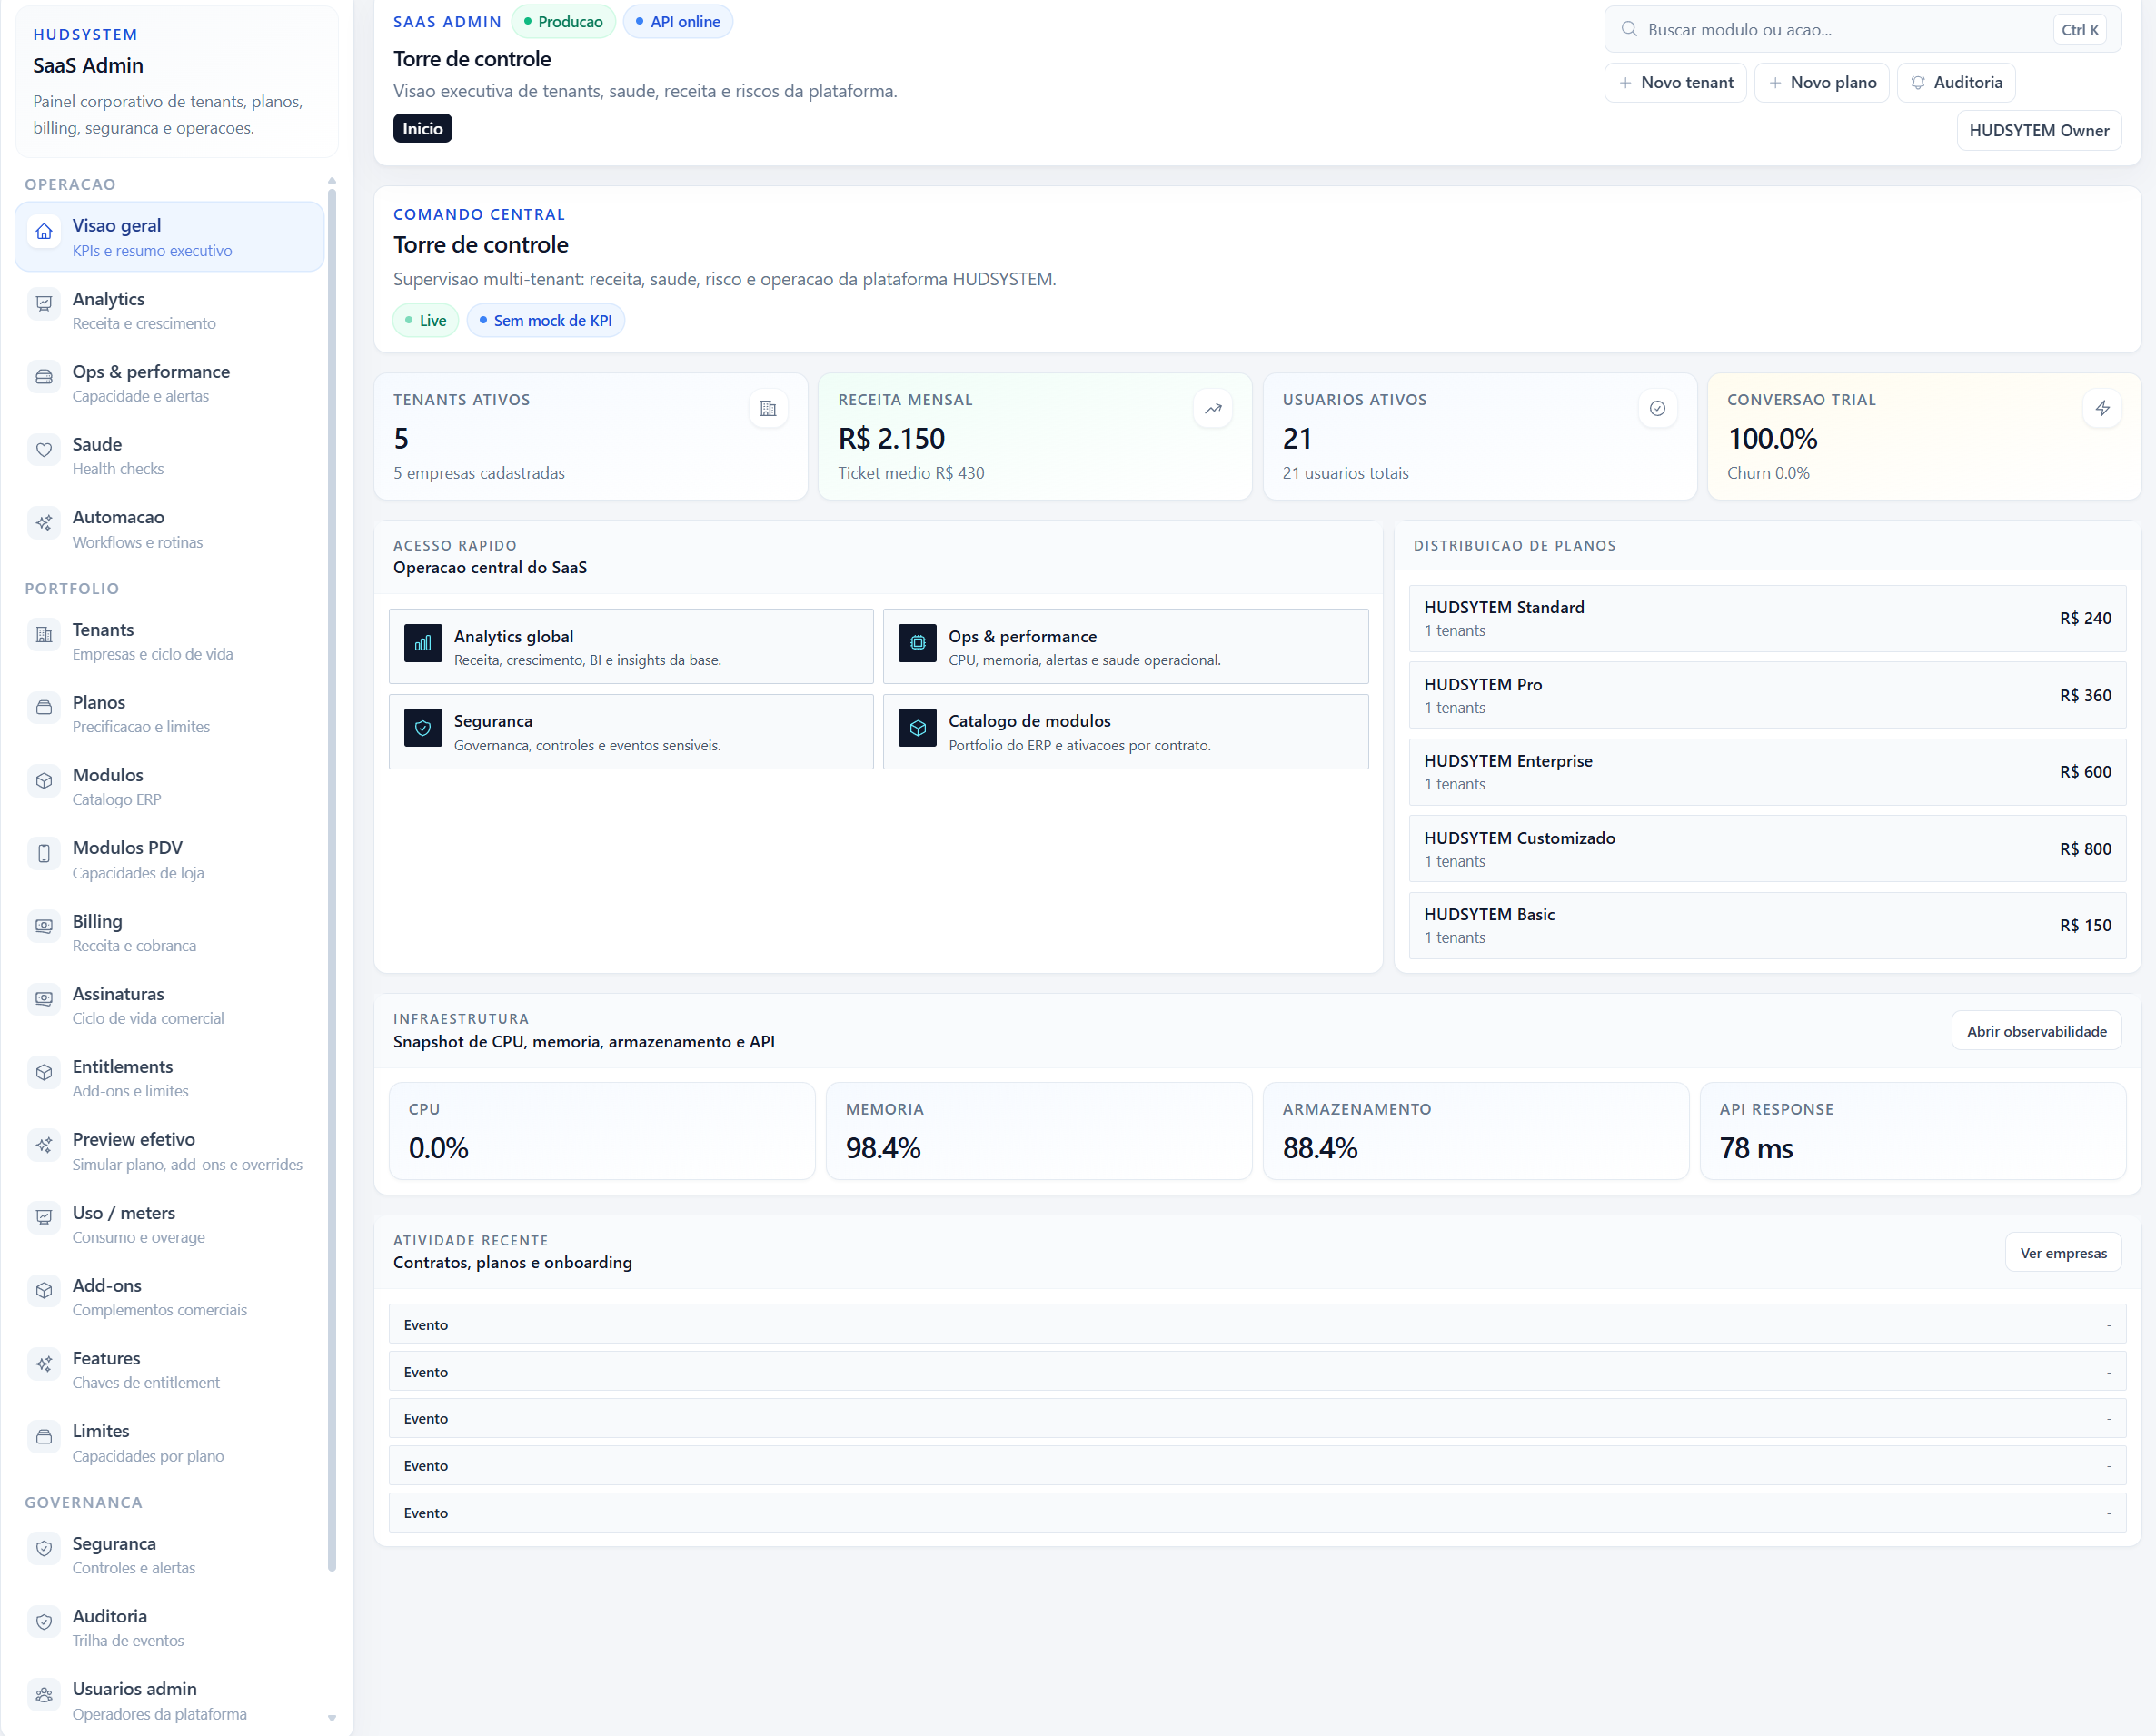Click the HUDSYTEM Owner button
This screenshot has height=1736, width=2156.
(x=2038, y=130)
